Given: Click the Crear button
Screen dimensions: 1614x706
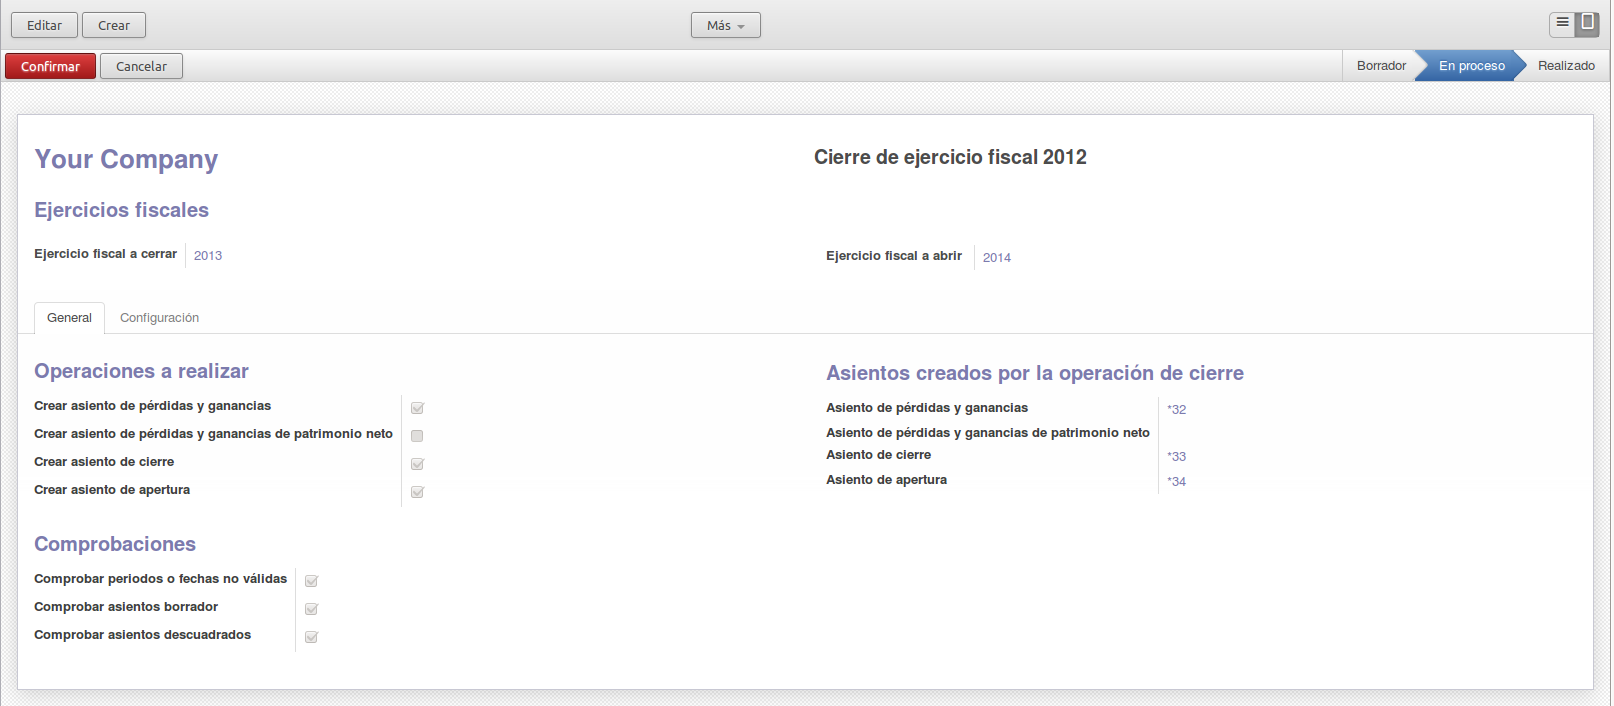Looking at the screenshot, I should point(114,25).
